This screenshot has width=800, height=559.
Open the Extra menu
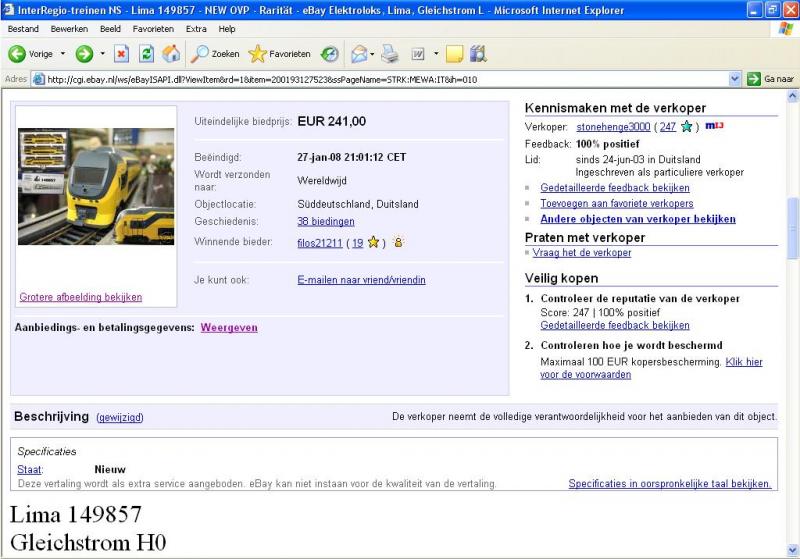pos(196,29)
